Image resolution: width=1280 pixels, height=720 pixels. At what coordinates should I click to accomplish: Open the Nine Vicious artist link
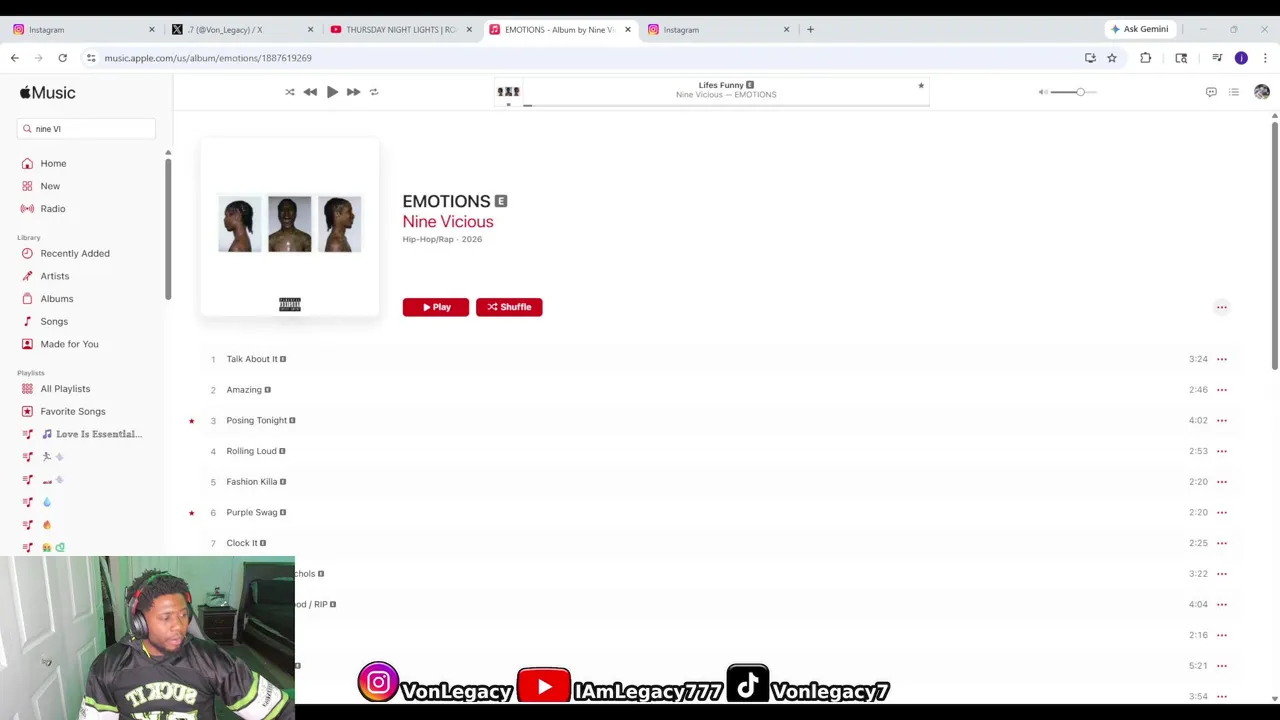click(448, 222)
